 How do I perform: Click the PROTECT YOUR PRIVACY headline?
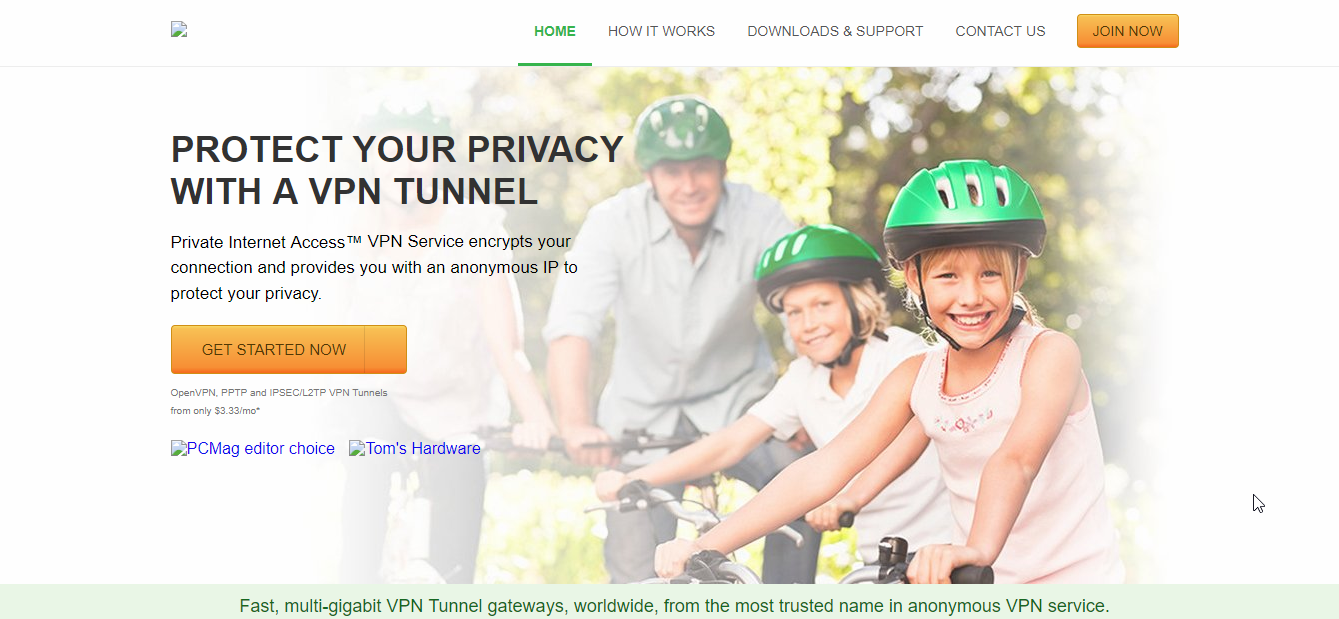point(397,170)
